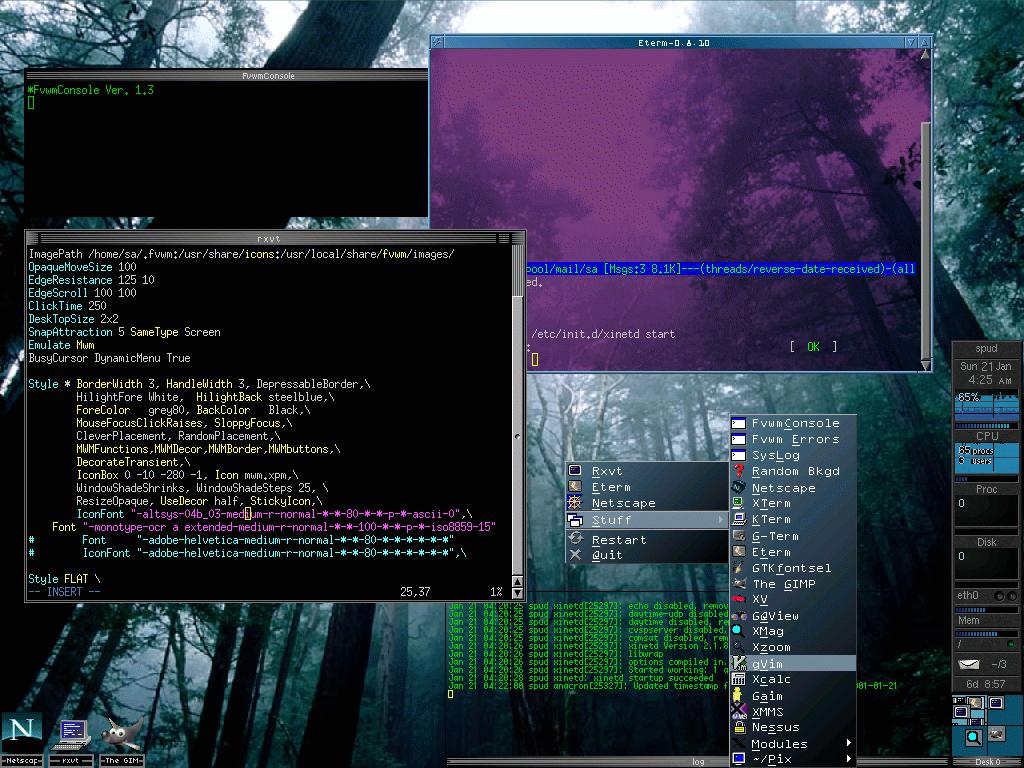Click the Fvwm Errors terminal icon
1024x768 pixels.
pos(739,440)
